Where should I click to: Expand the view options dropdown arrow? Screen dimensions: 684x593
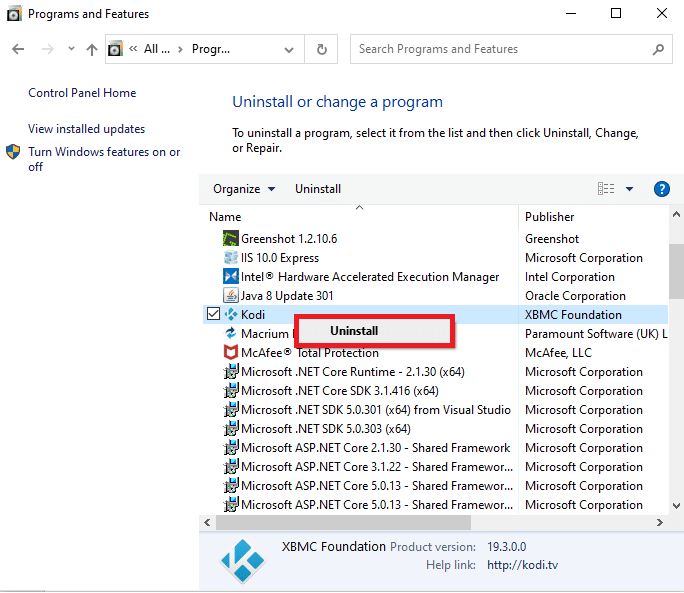click(x=630, y=189)
